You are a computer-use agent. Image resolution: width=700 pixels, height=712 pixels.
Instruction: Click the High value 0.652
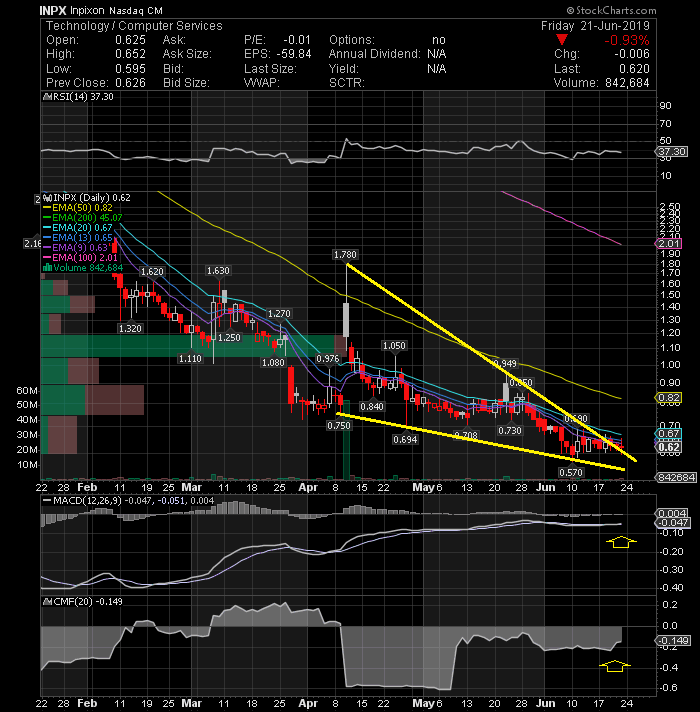tap(130, 54)
